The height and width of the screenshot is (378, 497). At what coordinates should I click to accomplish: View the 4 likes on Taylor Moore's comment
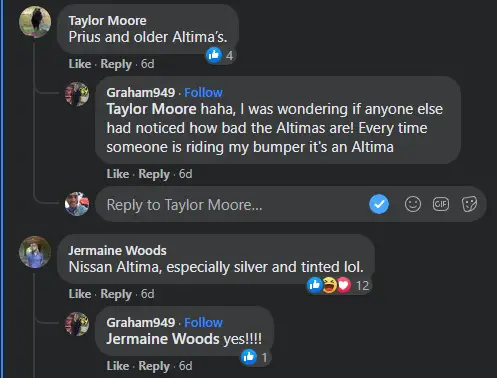220,55
